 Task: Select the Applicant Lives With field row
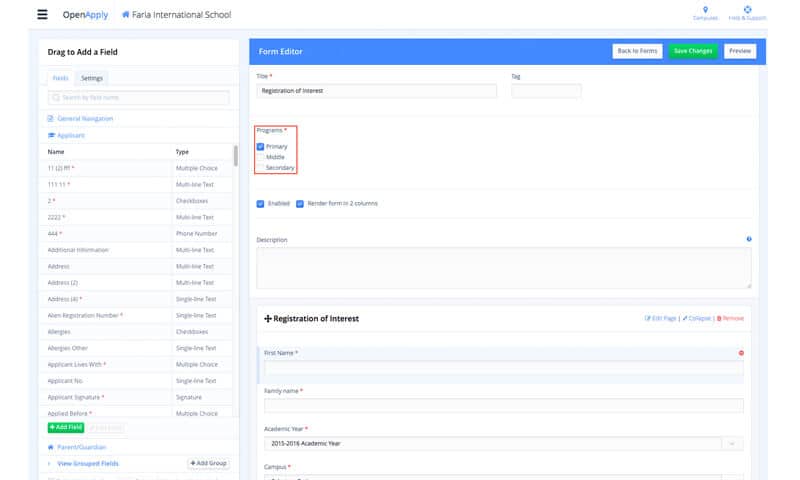pyautogui.click(x=136, y=365)
